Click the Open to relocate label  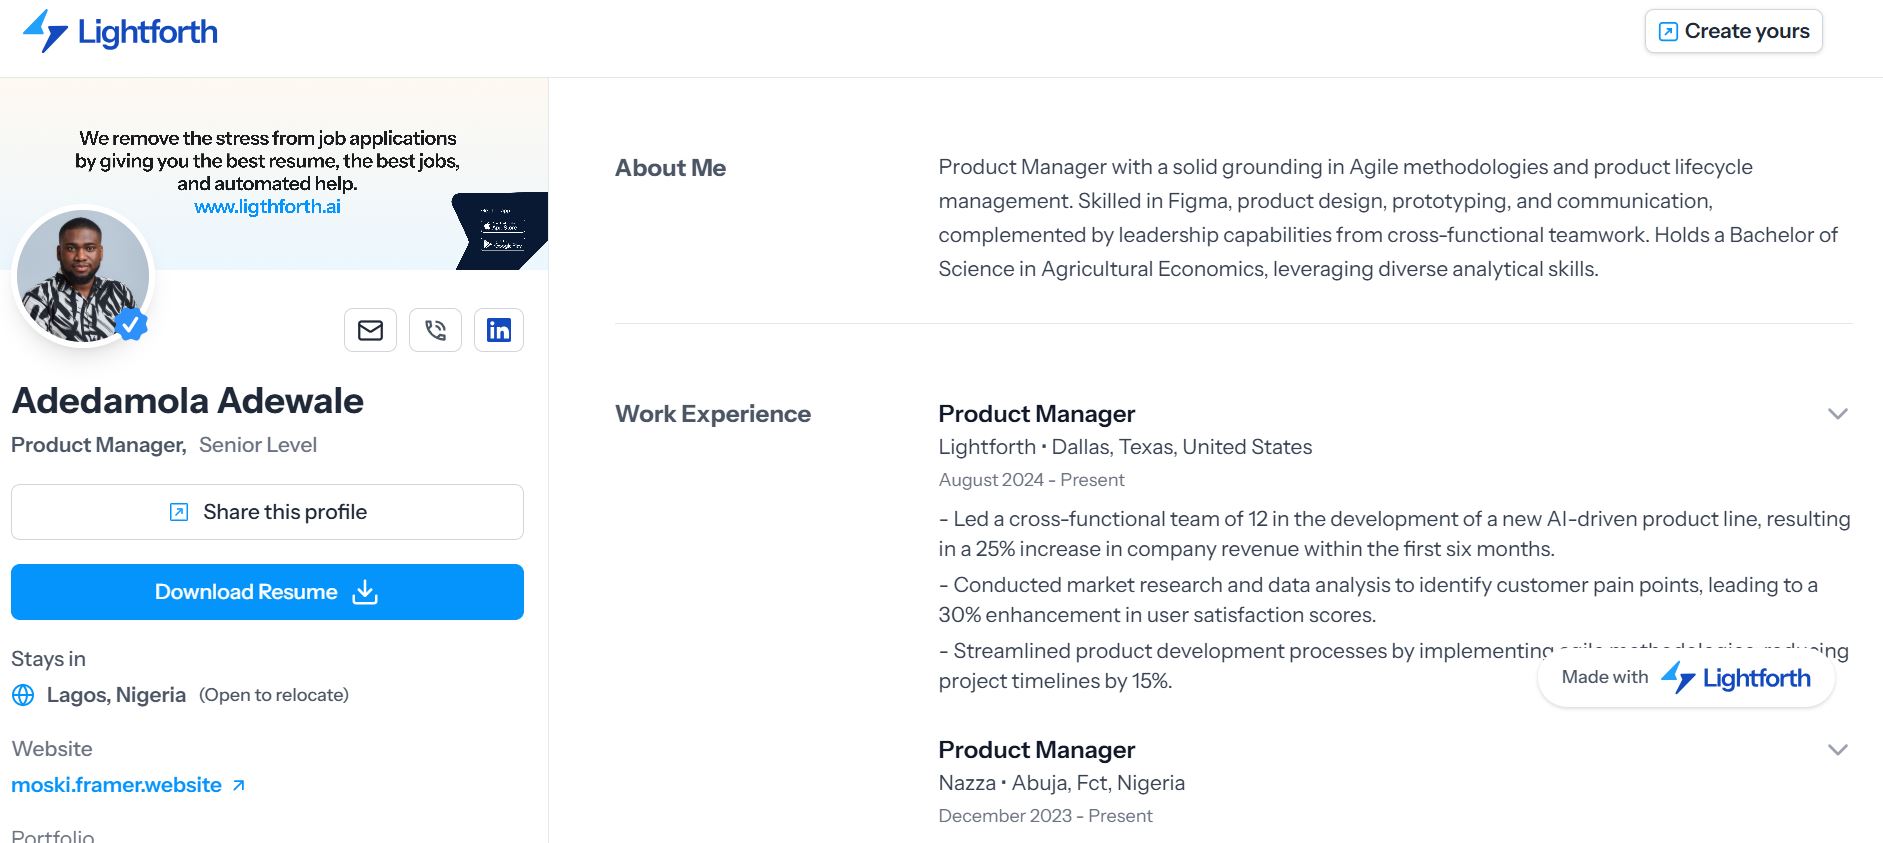(x=274, y=694)
